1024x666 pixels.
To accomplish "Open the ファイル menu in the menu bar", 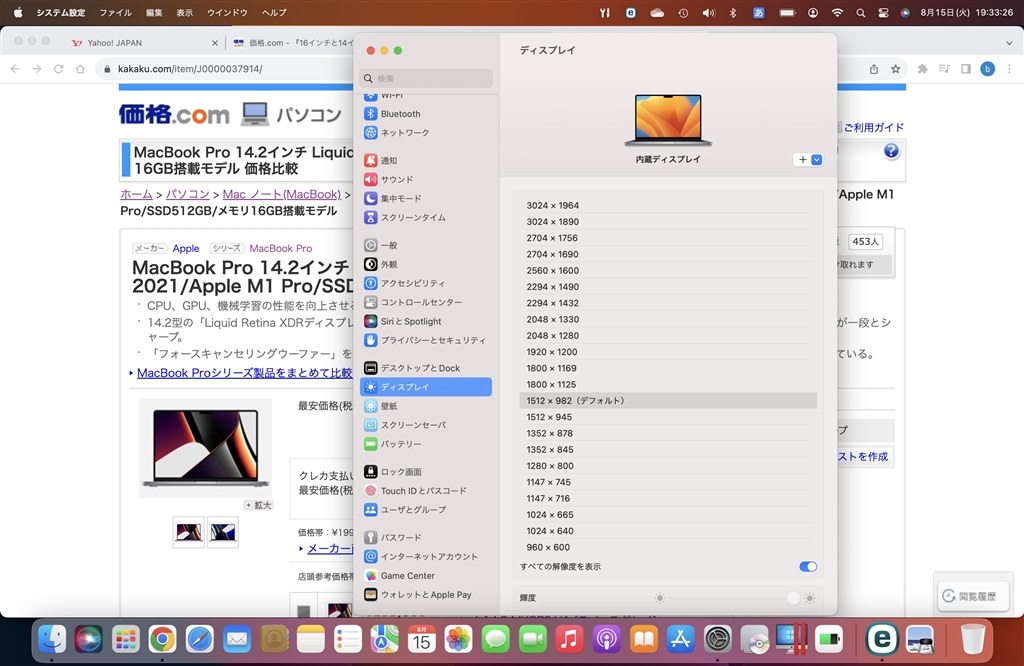I will click(x=115, y=12).
